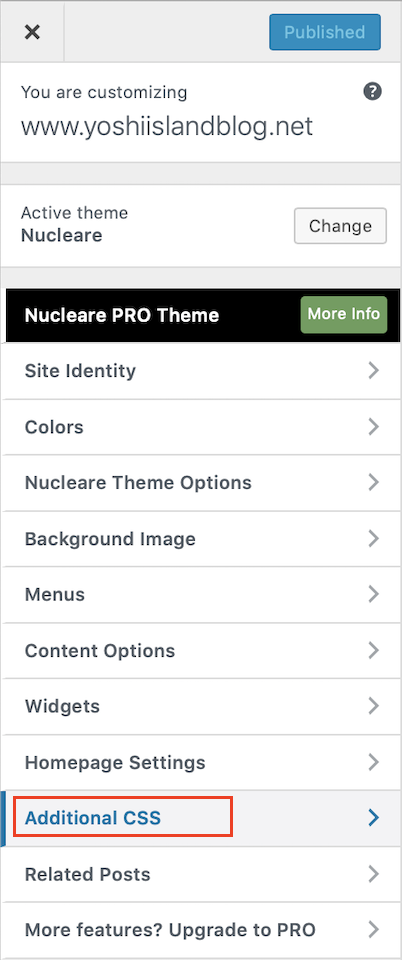The image size is (402, 960).
Task: Open the Nucleare Theme Options section
Action: pos(201,482)
